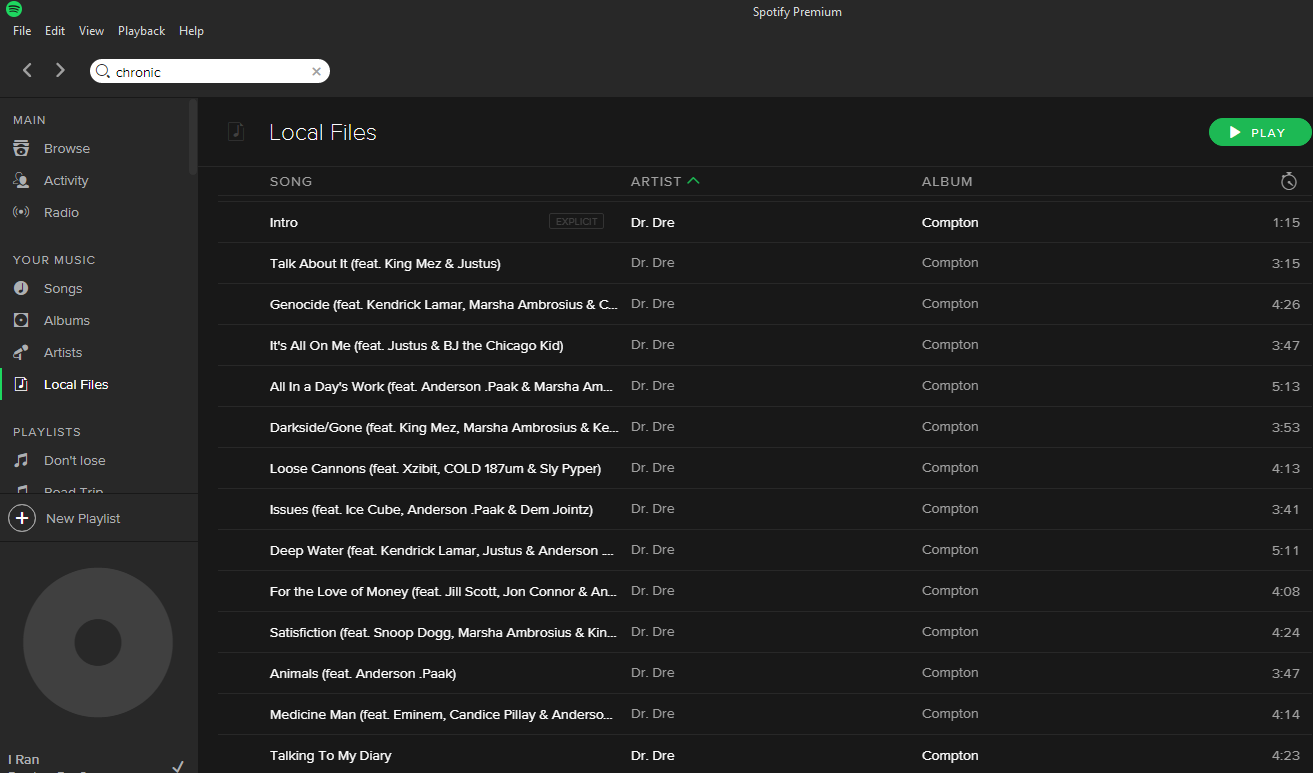Screen dimensions: 1313x773
Task: Click the file icon beside the Local Files heading
Action: click(236, 132)
